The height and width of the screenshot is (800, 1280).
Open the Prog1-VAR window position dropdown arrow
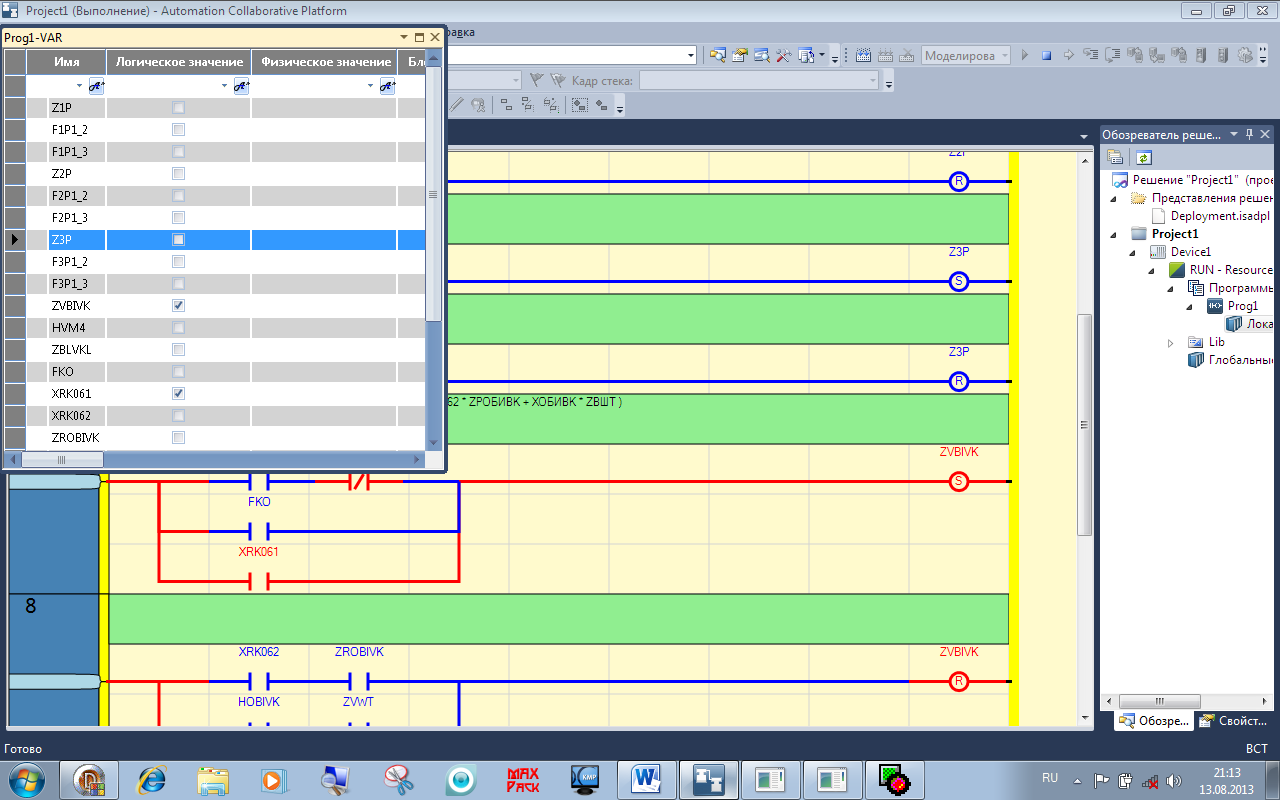click(403, 36)
